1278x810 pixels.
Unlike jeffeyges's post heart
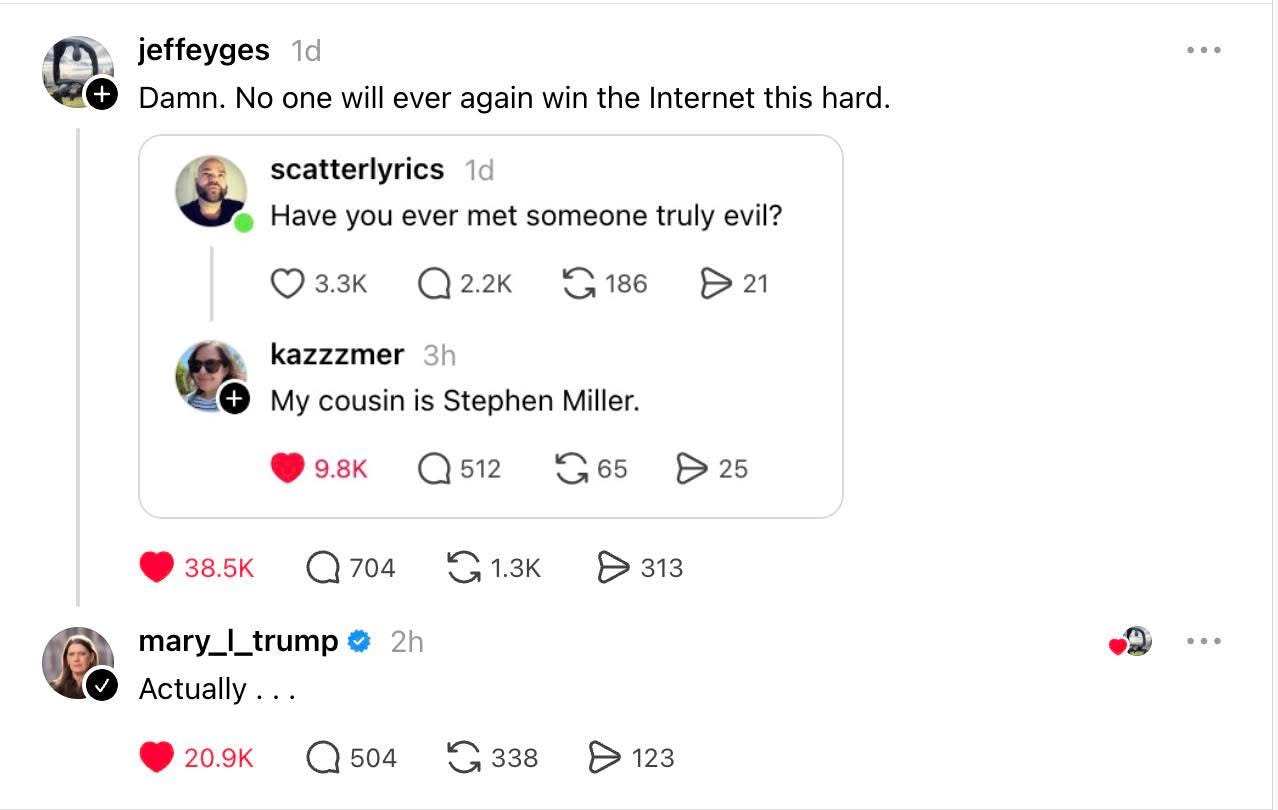(156, 567)
